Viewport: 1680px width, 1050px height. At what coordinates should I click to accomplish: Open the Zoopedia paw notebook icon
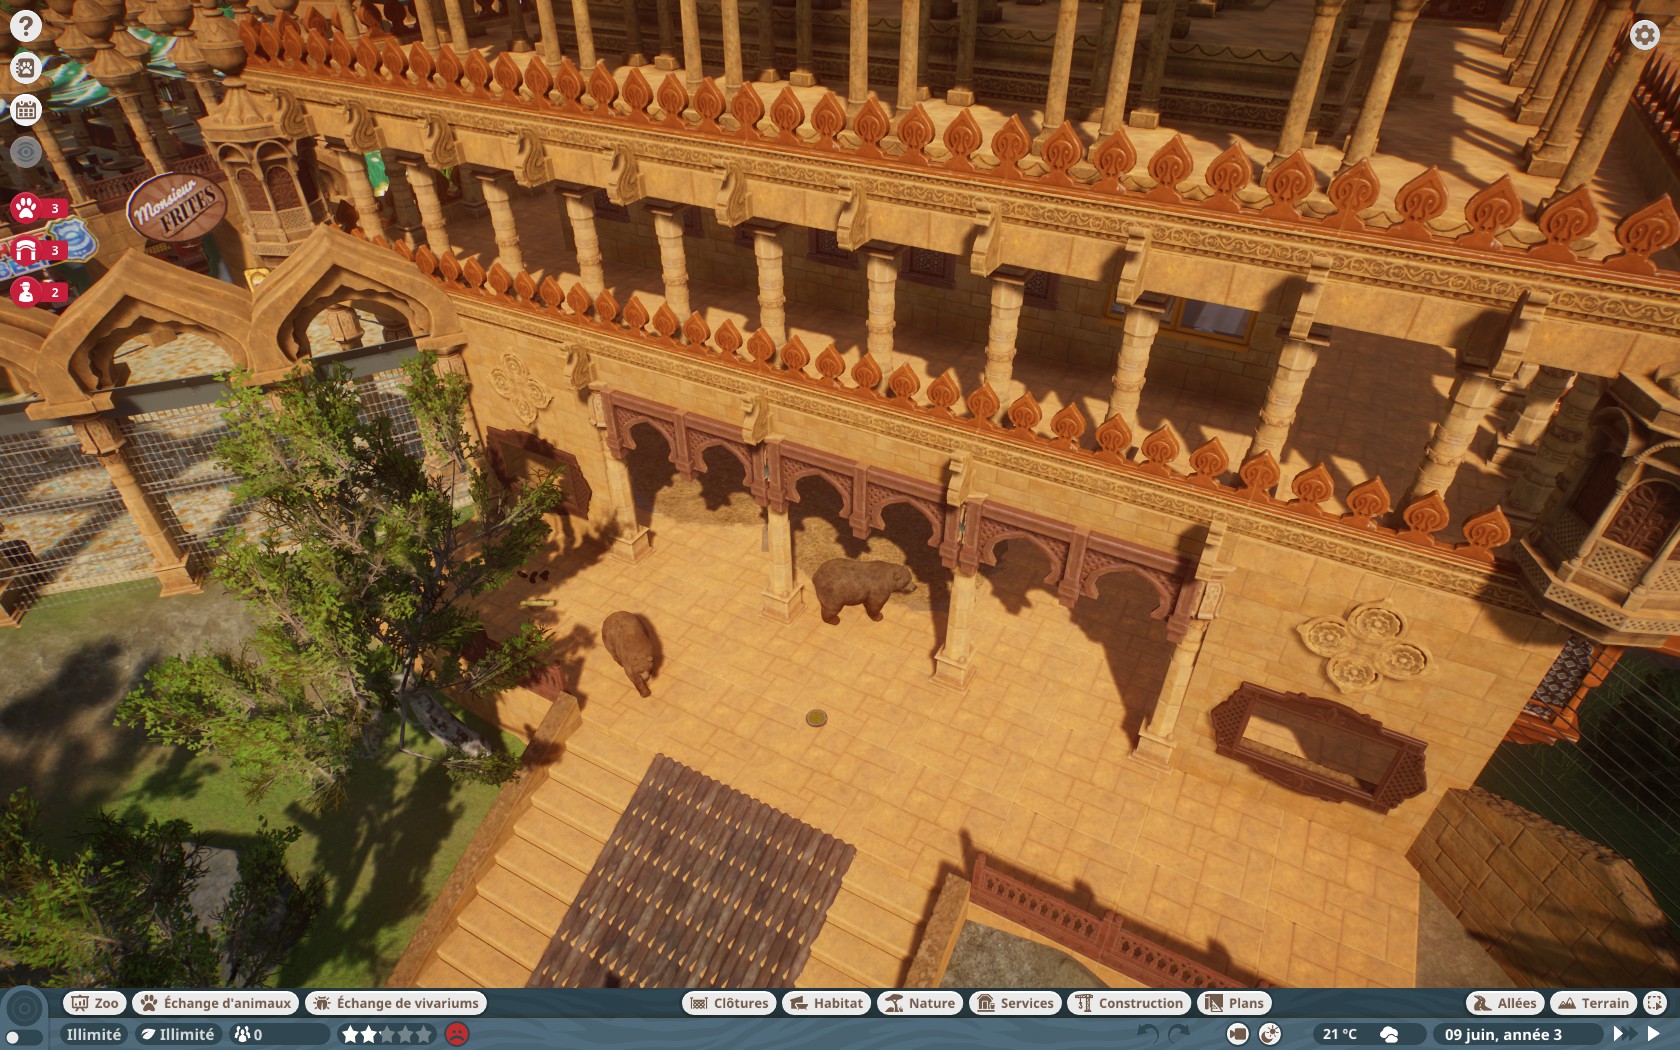(x=25, y=68)
